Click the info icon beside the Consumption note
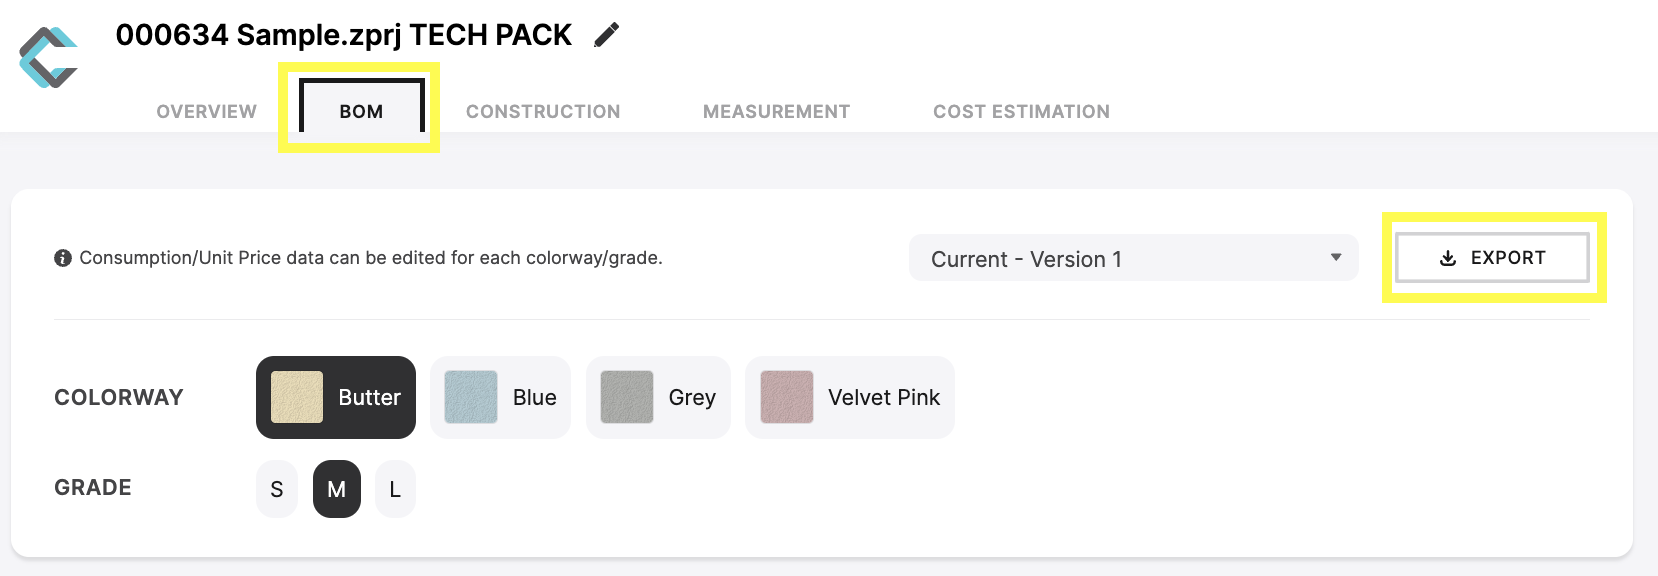The image size is (1658, 576). click(x=63, y=258)
